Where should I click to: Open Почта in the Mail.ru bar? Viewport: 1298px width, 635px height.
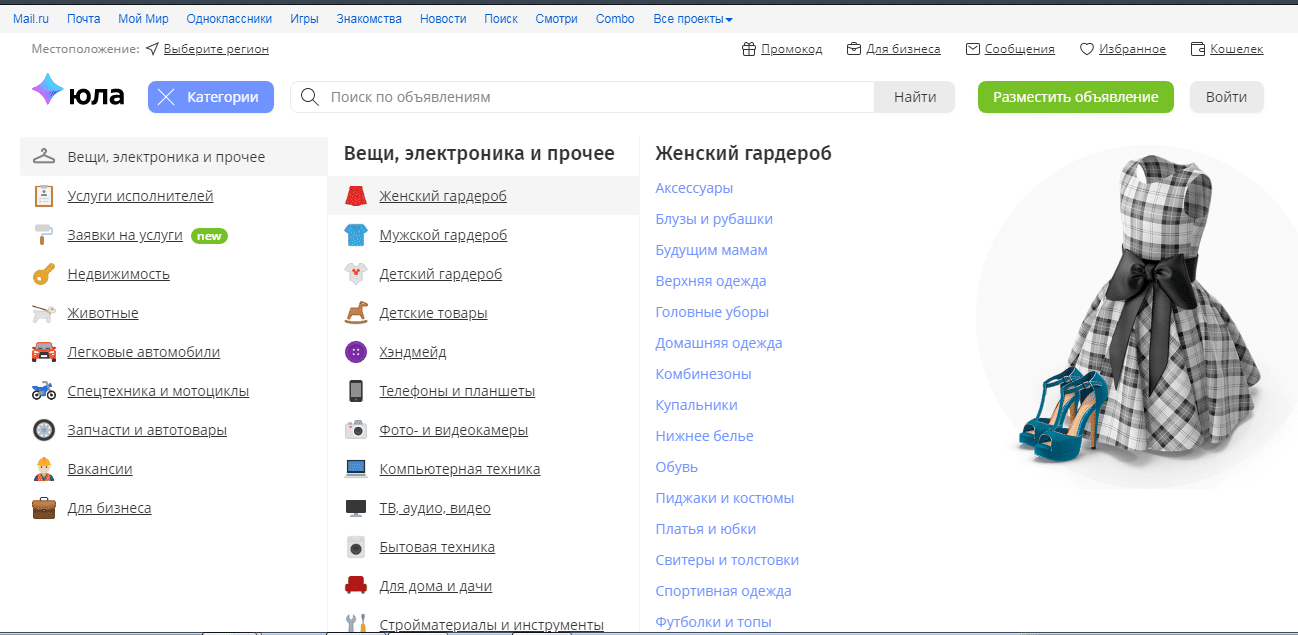click(x=83, y=19)
